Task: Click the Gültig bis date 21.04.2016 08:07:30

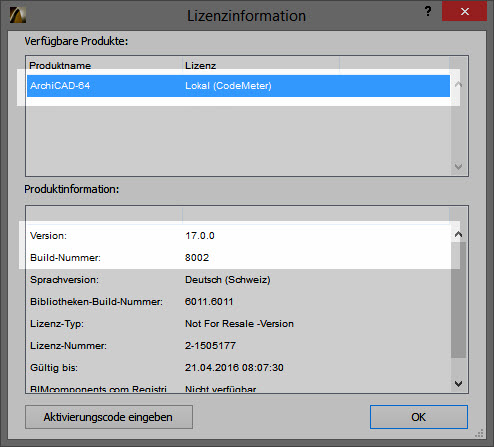Action: click(234, 368)
